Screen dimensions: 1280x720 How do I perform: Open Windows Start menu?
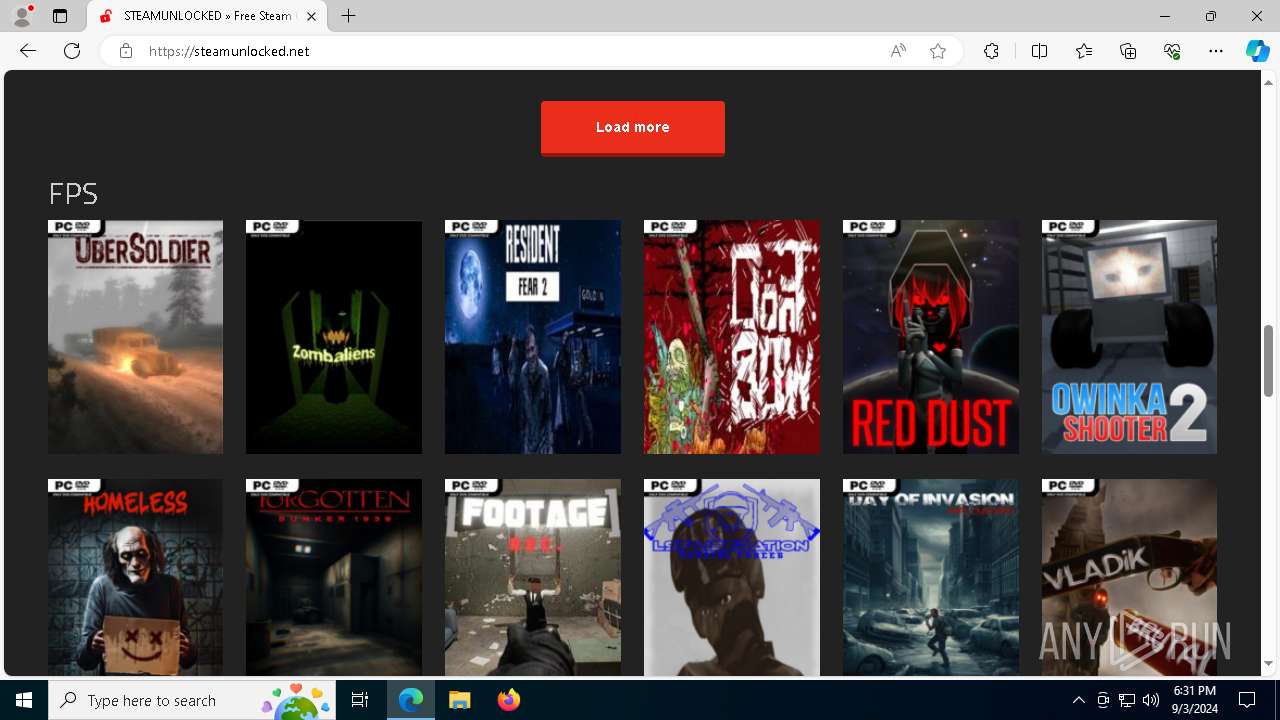[x=24, y=700]
